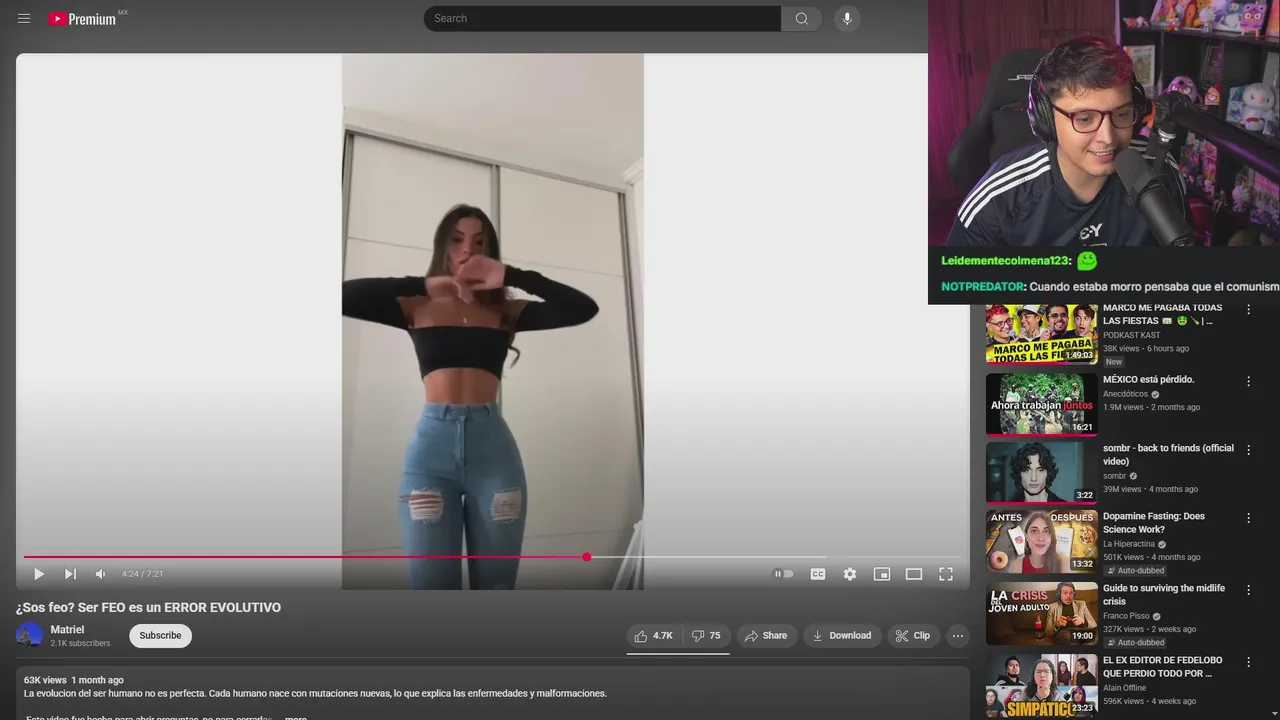Download the video
1280x720 pixels.
click(x=841, y=636)
